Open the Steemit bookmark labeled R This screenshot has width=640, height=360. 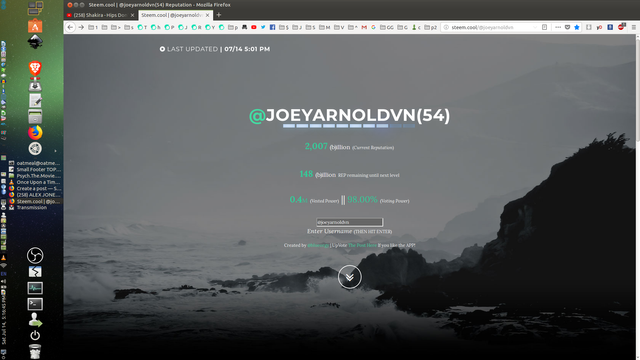(196, 27)
